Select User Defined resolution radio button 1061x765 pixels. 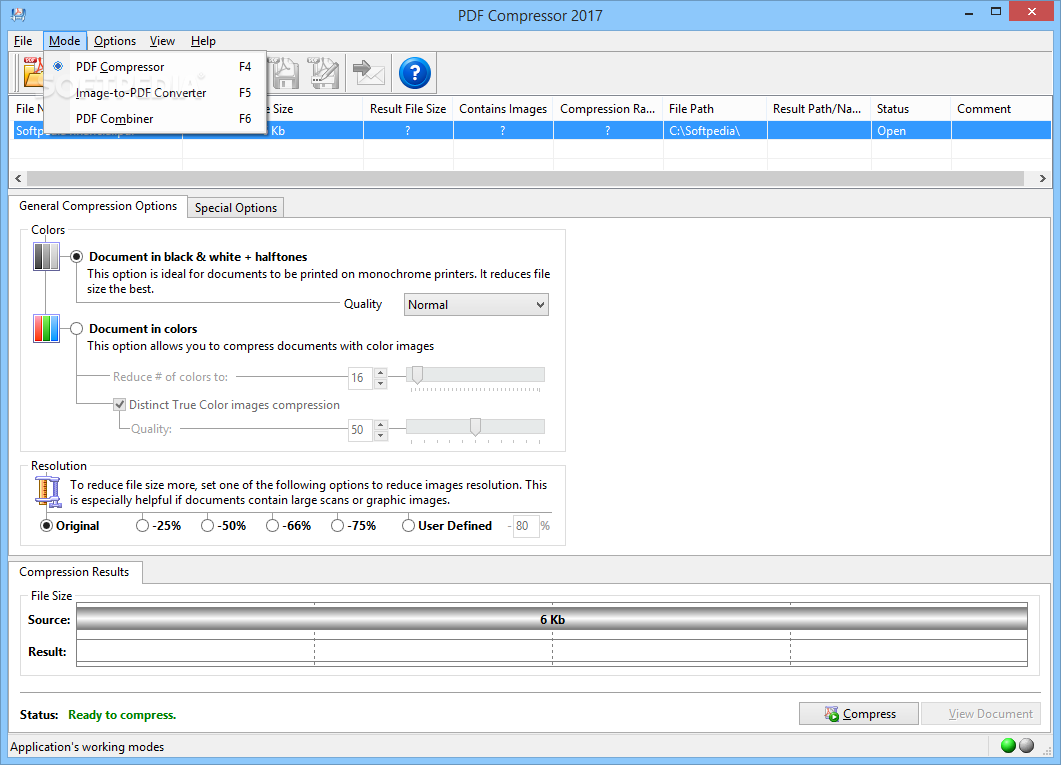(408, 526)
